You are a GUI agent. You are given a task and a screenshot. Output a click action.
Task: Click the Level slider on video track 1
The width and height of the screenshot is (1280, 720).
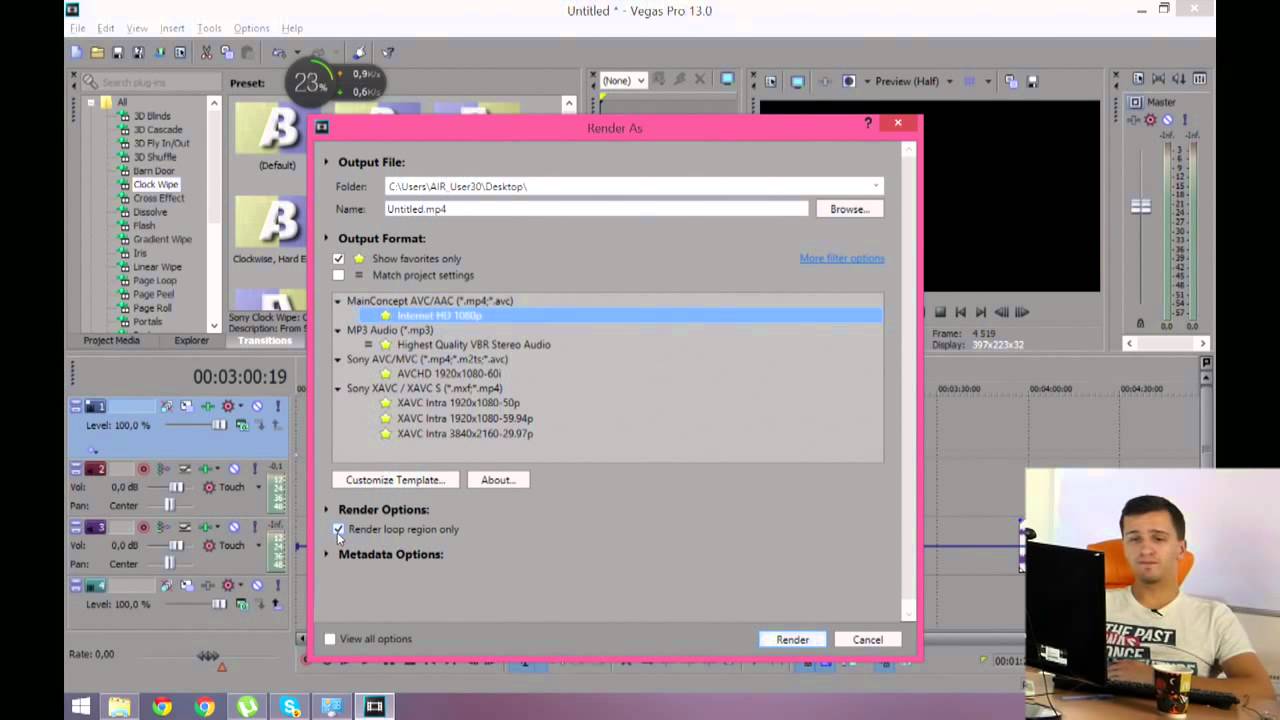tap(219, 425)
